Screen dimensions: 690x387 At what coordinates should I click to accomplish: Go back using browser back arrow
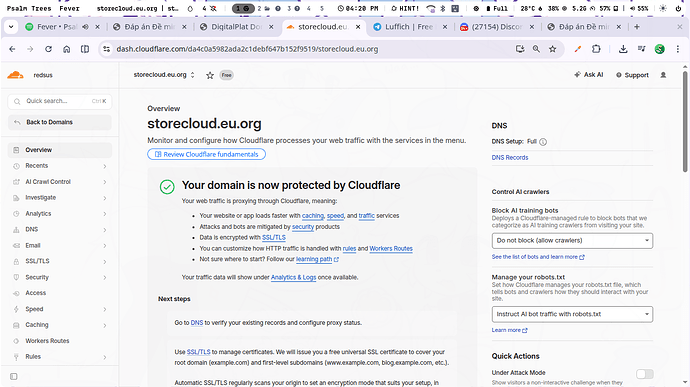12,49
